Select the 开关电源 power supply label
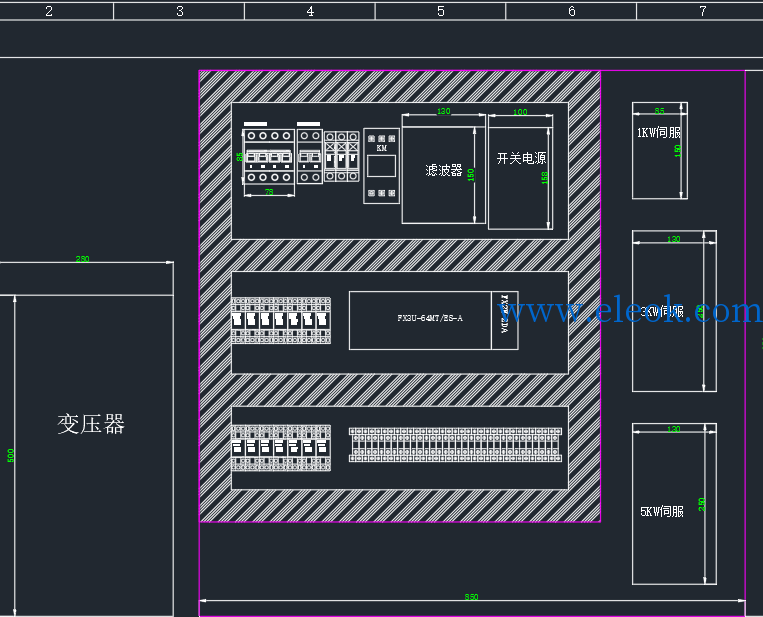Screen dimensions: 763x617 point(521,158)
